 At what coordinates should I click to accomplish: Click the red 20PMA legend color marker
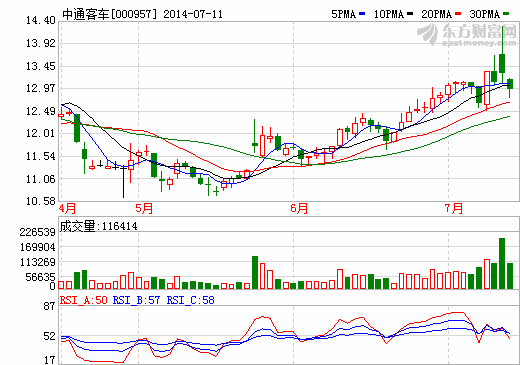pyautogui.click(x=458, y=14)
